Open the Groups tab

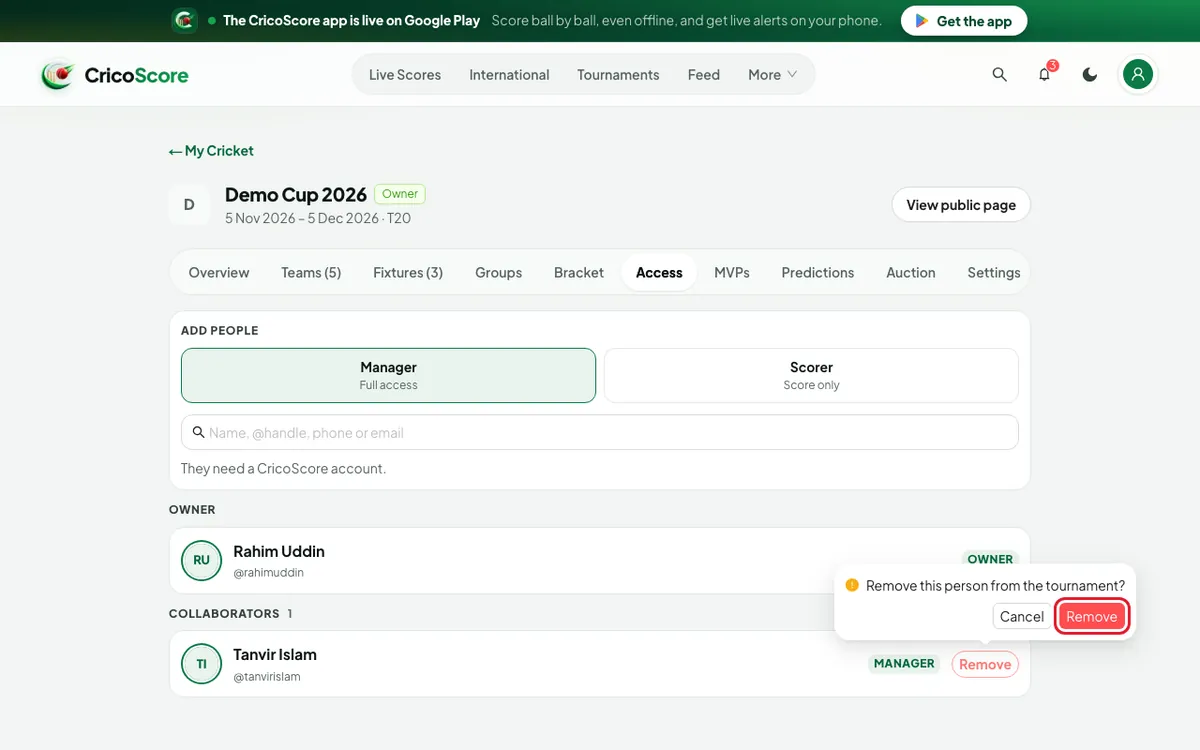(499, 272)
